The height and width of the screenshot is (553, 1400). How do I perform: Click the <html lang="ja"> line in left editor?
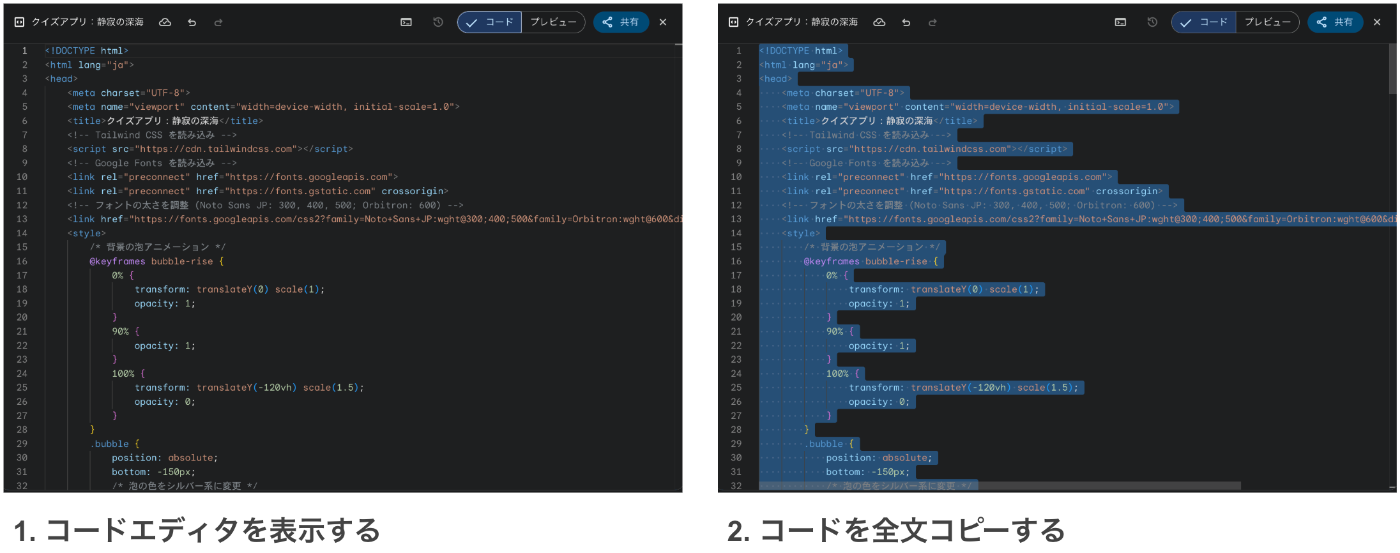(92, 64)
